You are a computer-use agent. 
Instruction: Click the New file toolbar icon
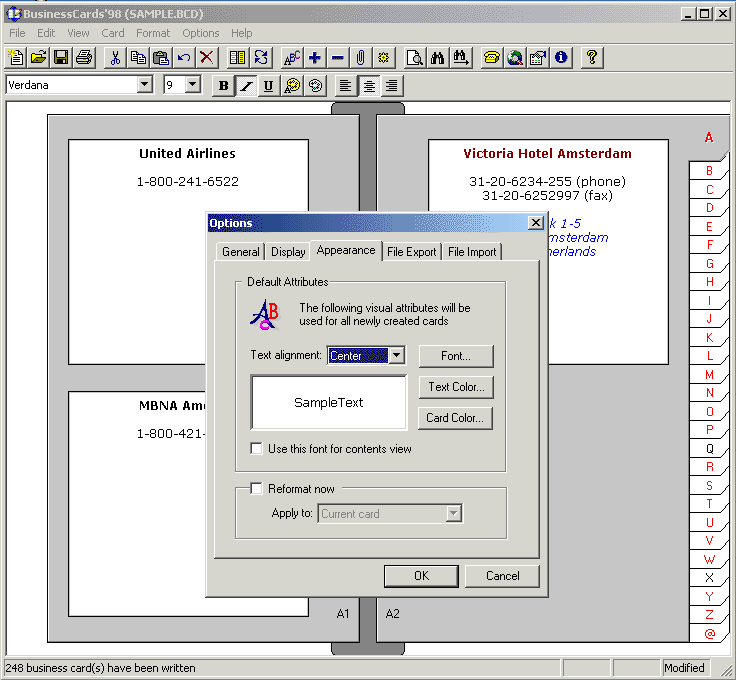(x=16, y=58)
